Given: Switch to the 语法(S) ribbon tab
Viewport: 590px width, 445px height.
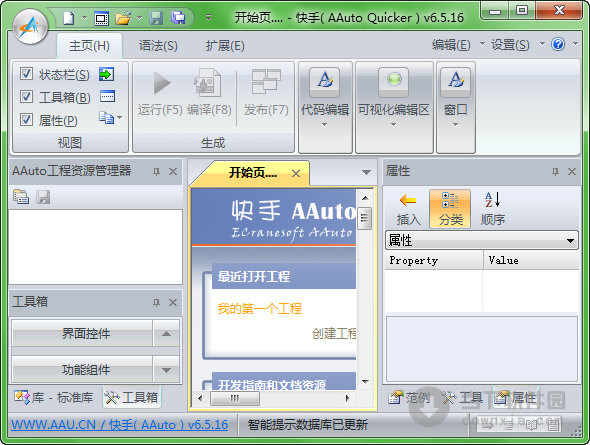Looking at the screenshot, I should pyautogui.click(x=158, y=46).
